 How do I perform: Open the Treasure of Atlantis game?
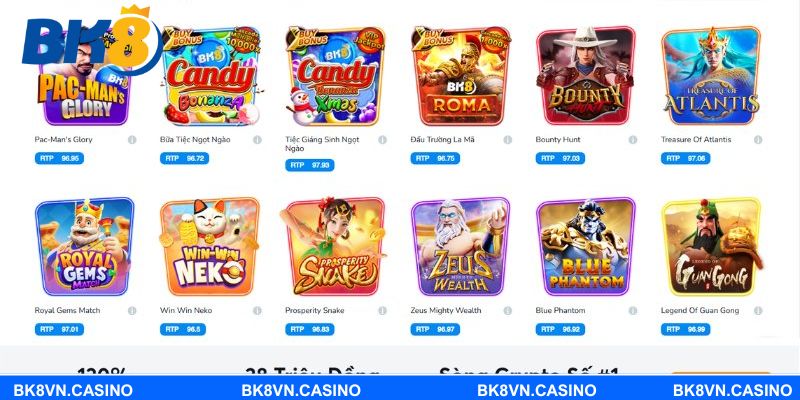[711, 76]
